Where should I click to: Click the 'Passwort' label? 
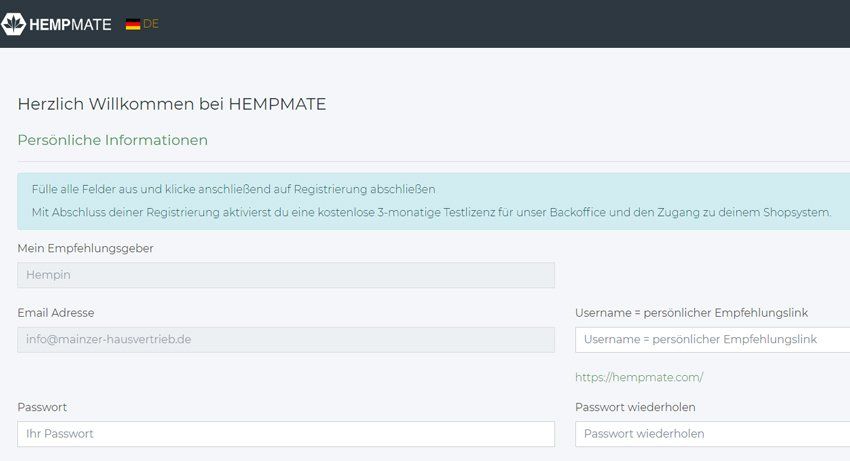[42, 407]
